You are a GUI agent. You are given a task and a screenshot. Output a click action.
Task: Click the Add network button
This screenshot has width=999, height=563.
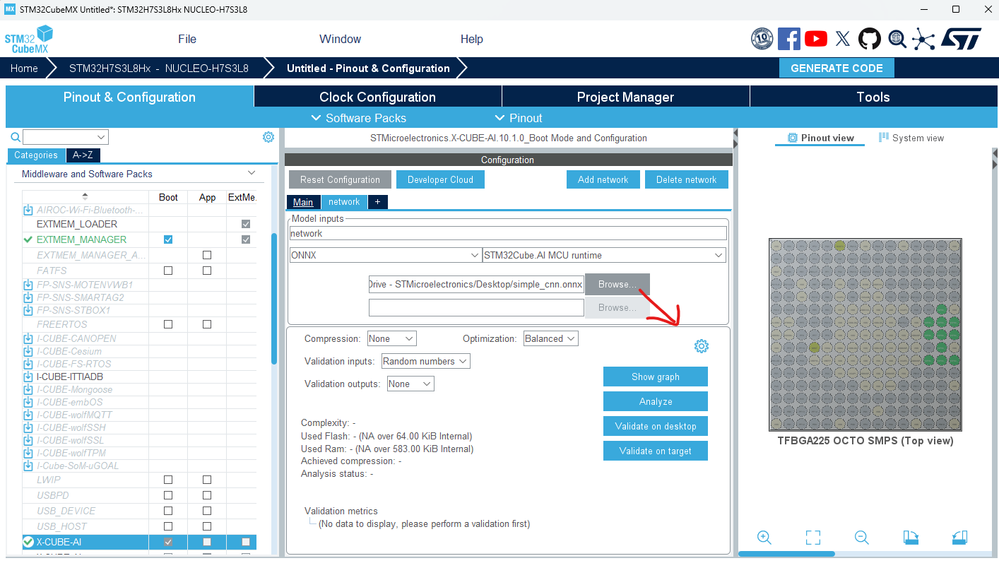(x=603, y=180)
